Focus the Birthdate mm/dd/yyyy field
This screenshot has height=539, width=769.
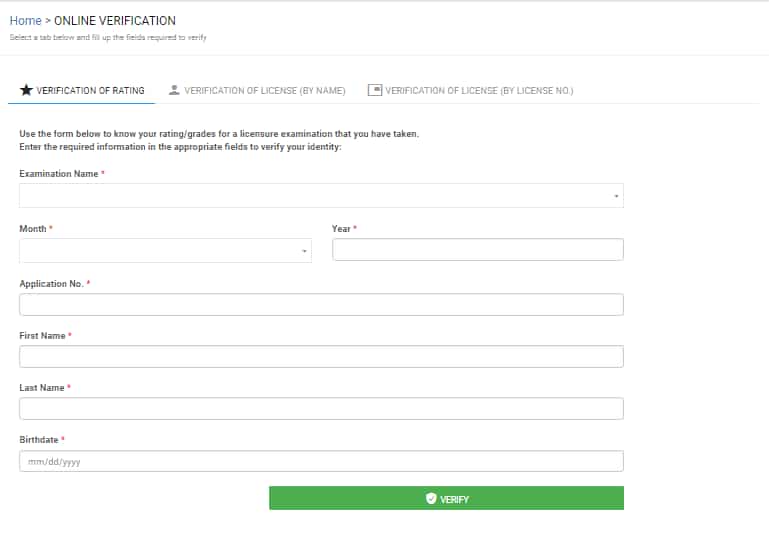pyautogui.click(x=321, y=461)
